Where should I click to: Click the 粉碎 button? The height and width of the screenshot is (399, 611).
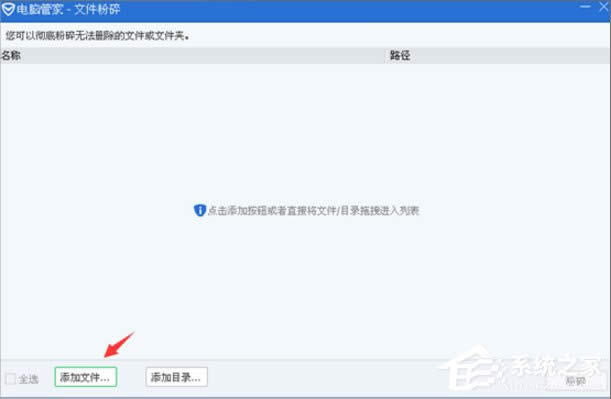[575, 381]
